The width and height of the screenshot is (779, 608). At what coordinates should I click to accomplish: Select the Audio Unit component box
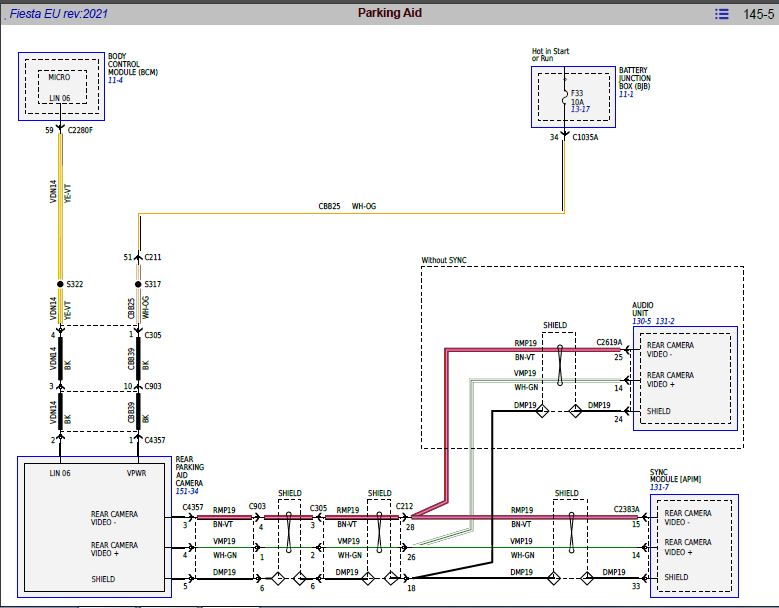click(x=685, y=378)
